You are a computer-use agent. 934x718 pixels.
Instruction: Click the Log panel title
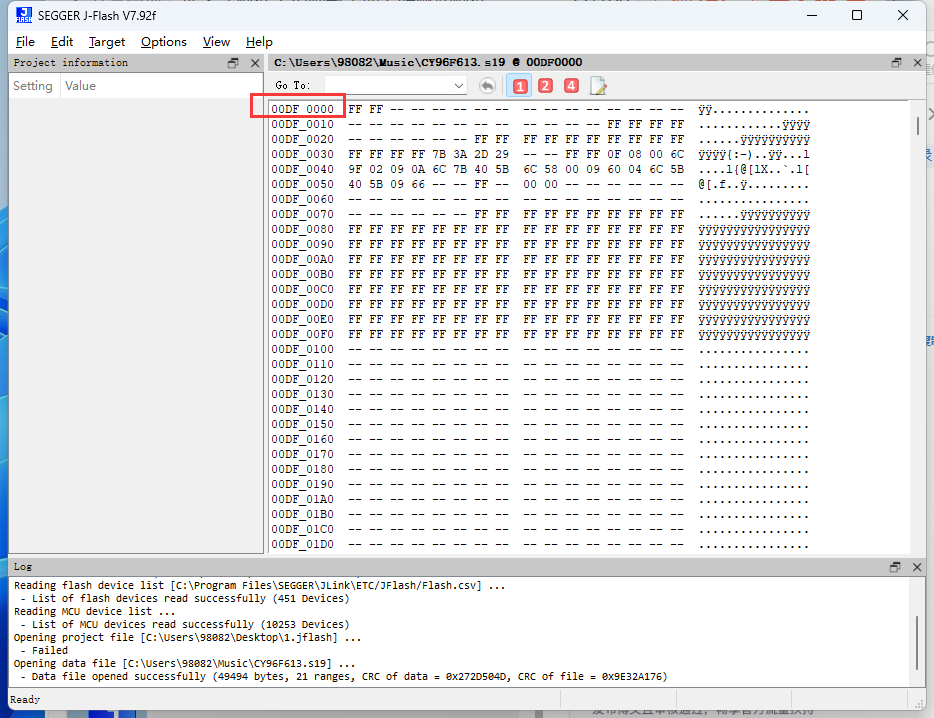(x=23, y=567)
